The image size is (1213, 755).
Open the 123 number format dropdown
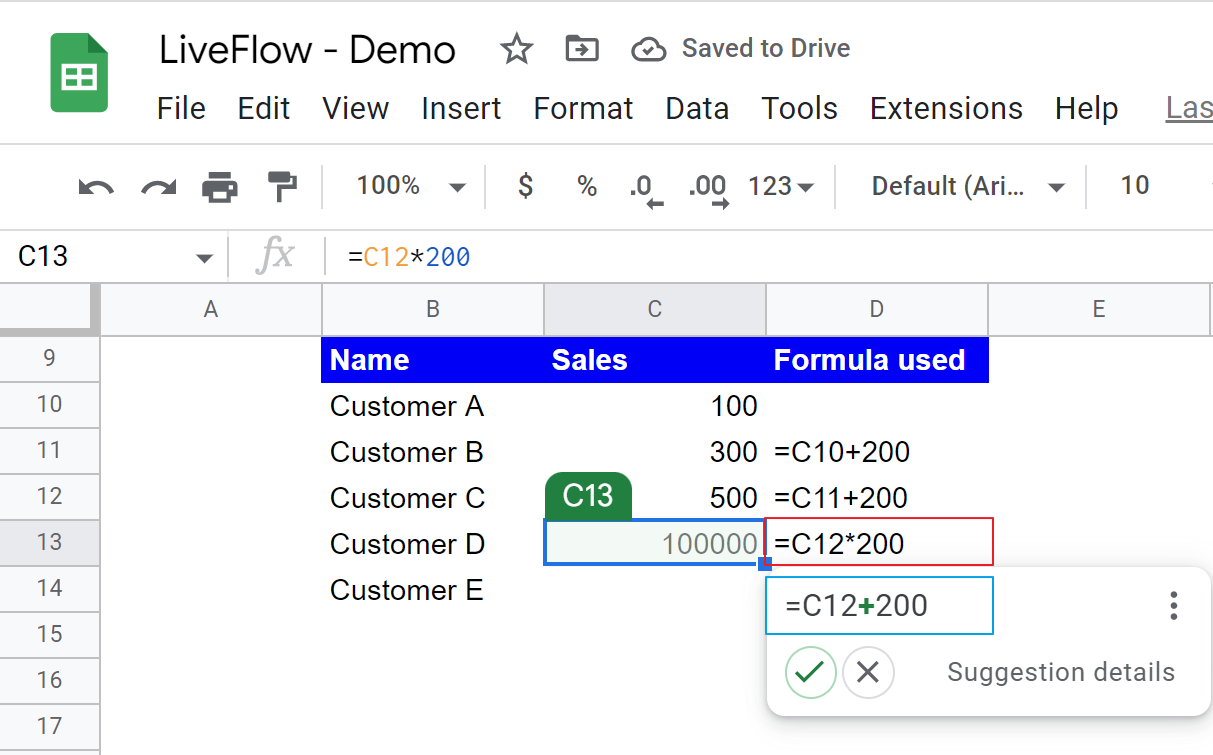pyautogui.click(x=781, y=186)
